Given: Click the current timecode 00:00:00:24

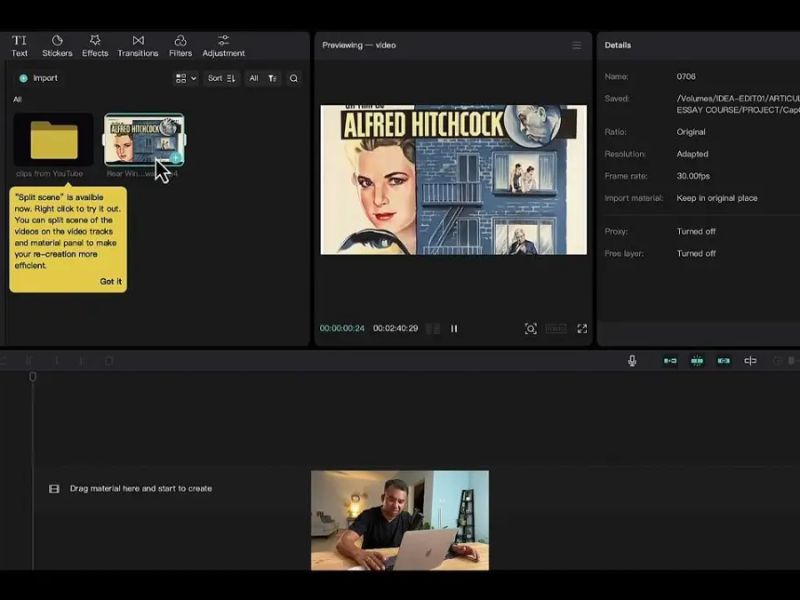Looking at the screenshot, I should pyautogui.click(x=342, y=328).
